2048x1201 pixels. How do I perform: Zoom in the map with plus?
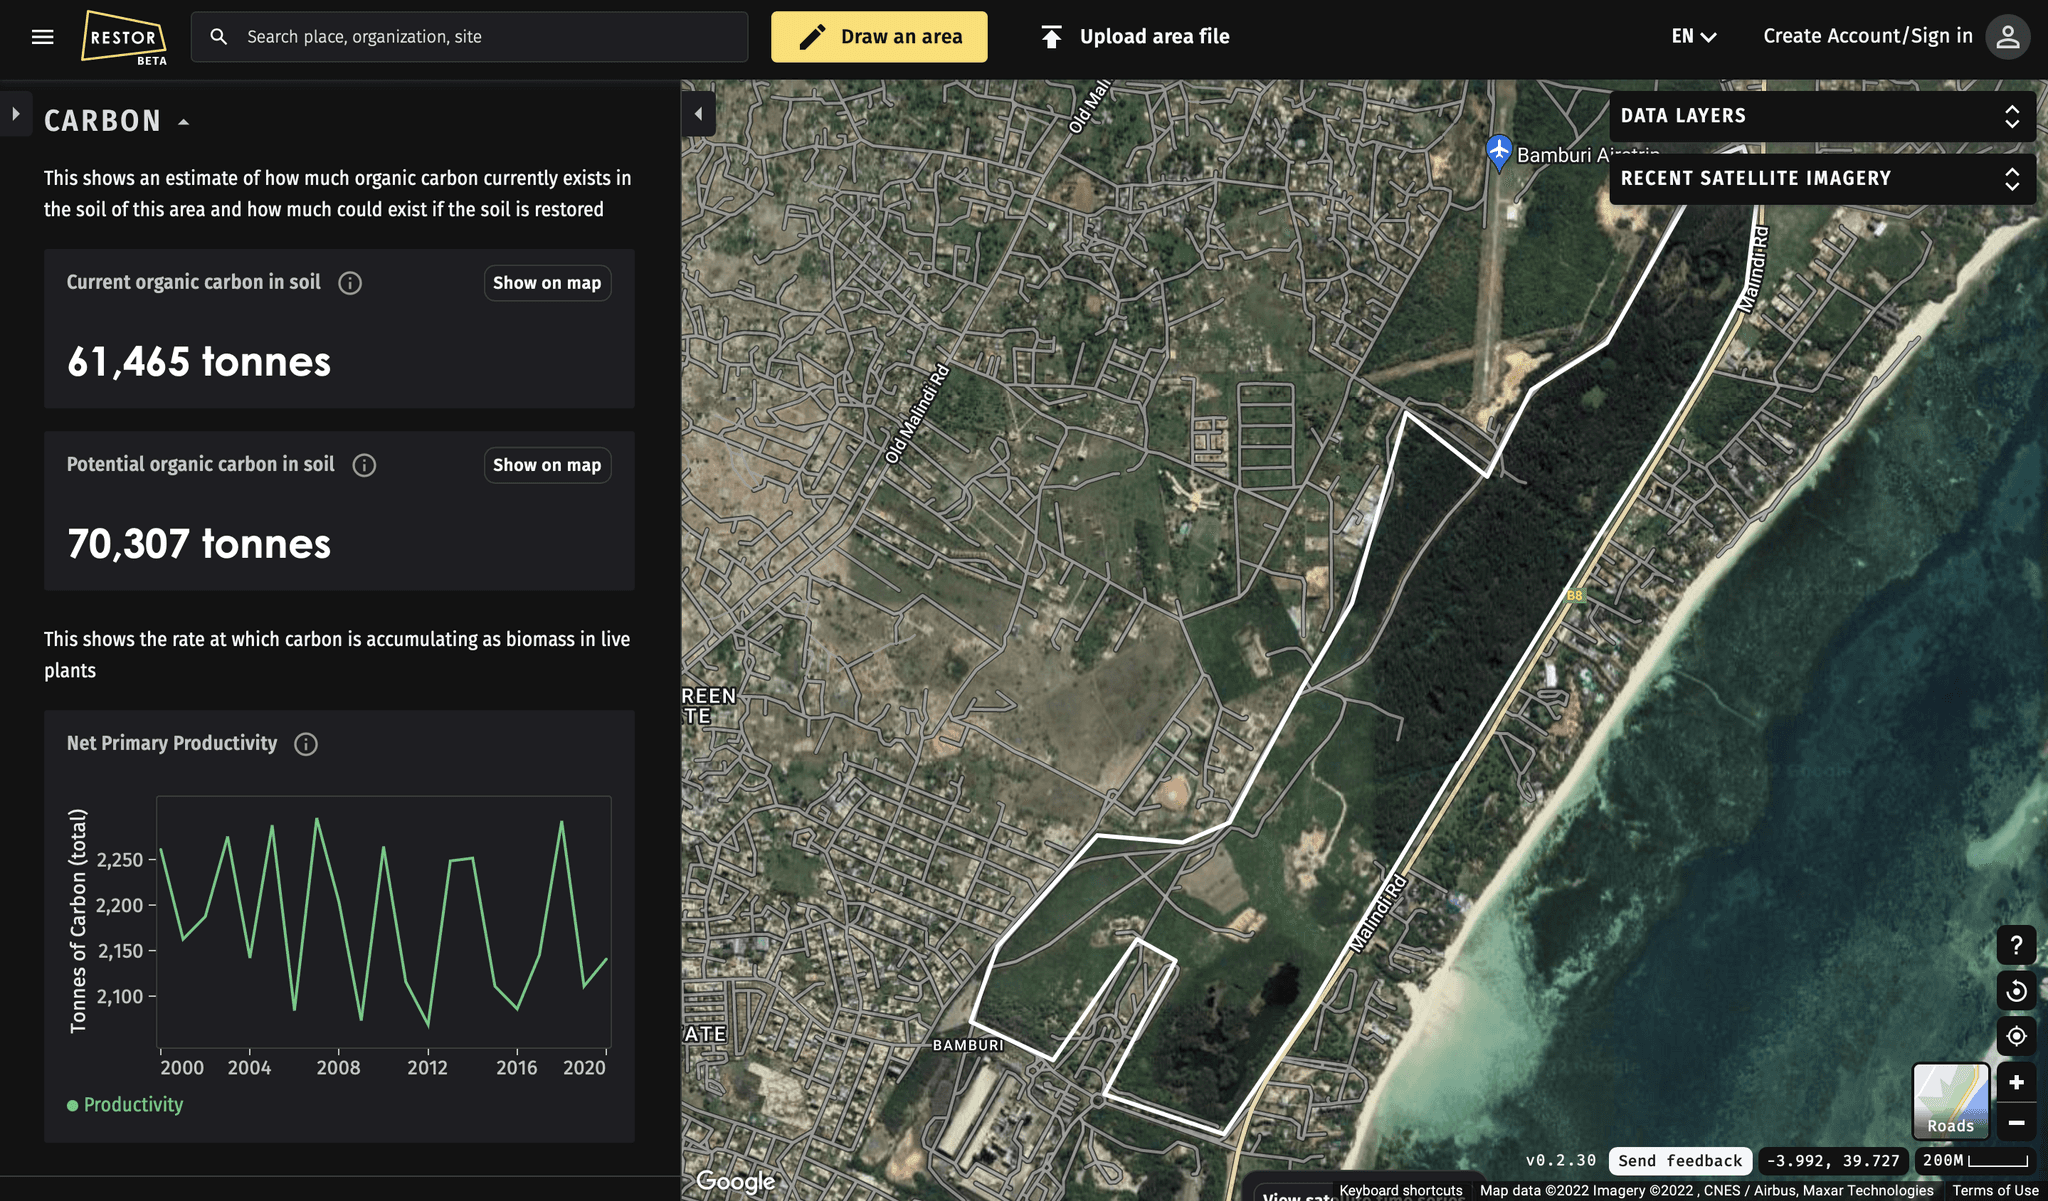click(x=2016, y=1083)
